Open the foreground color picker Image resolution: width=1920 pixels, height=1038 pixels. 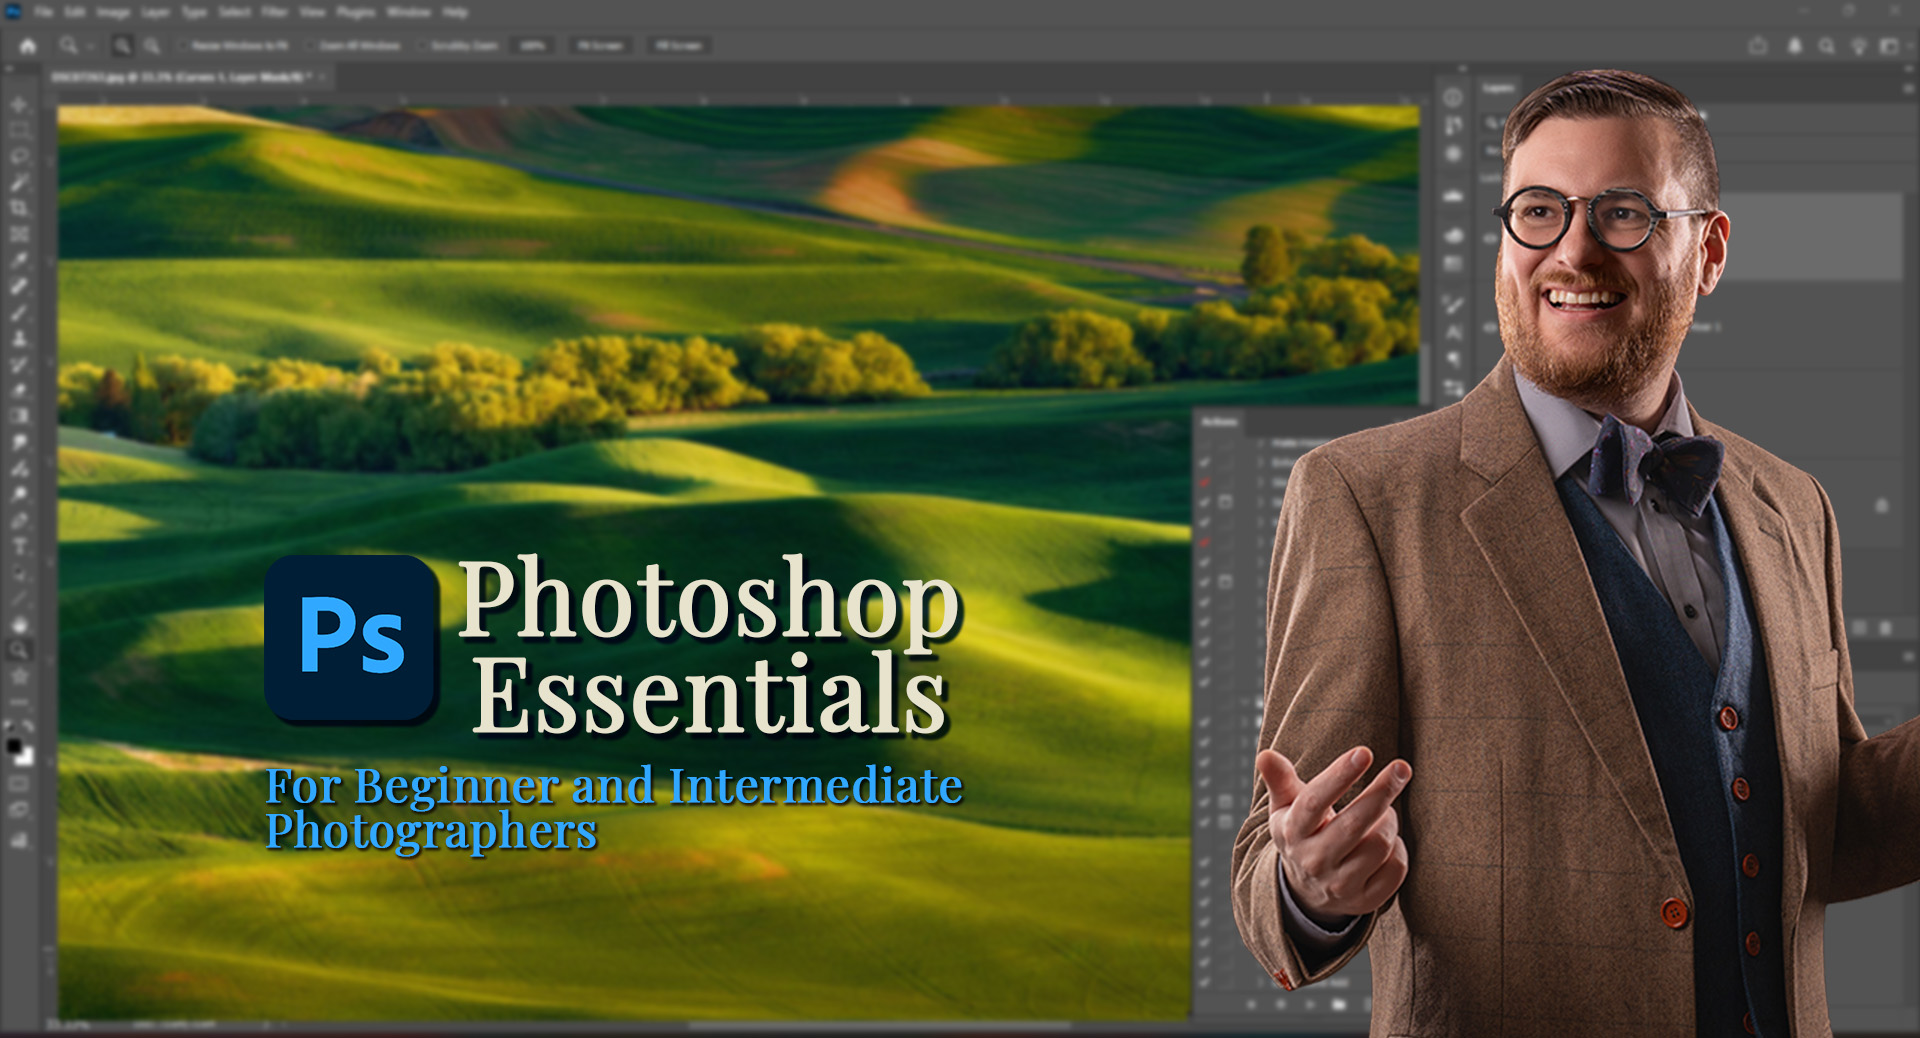[x=14, y=746]
